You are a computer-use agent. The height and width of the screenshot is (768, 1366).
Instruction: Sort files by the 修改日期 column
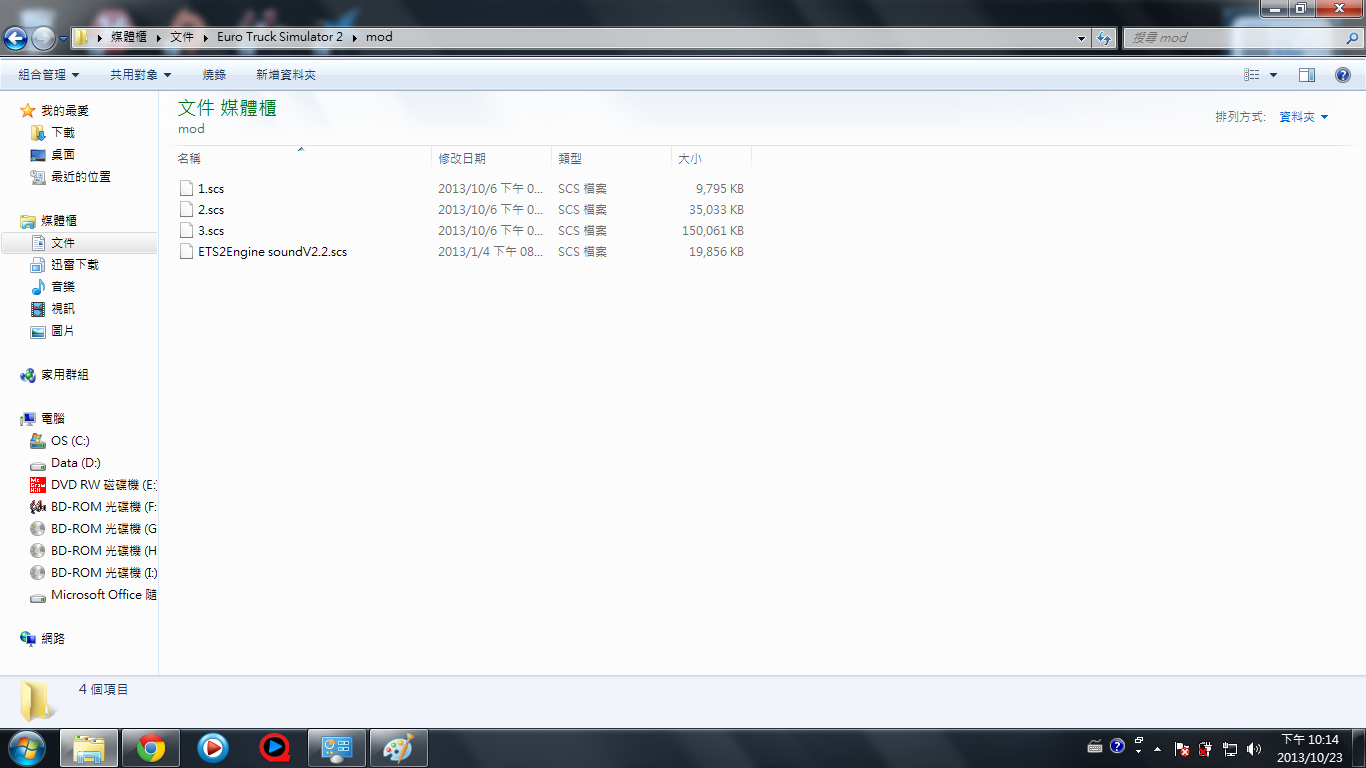point(492,158)
